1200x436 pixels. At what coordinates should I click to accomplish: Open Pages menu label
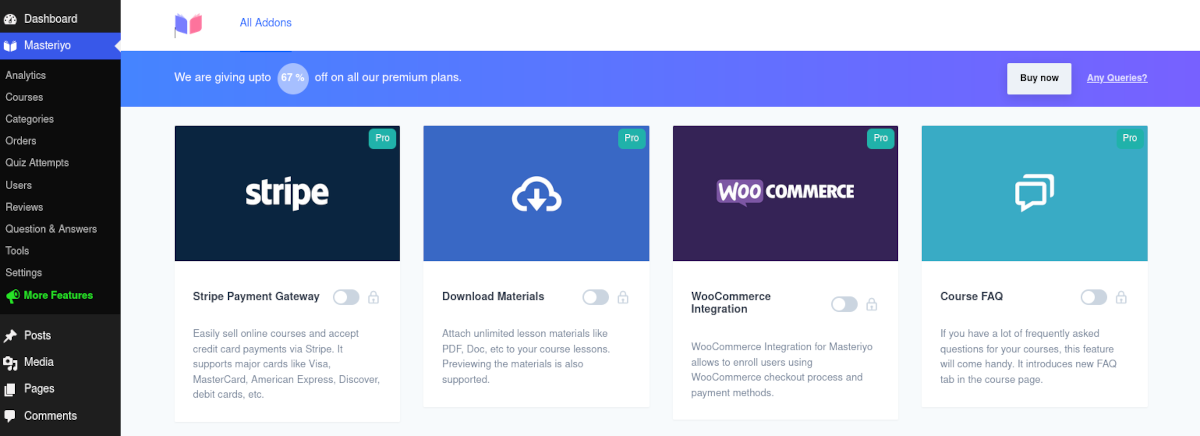click(x=40, y=389)
